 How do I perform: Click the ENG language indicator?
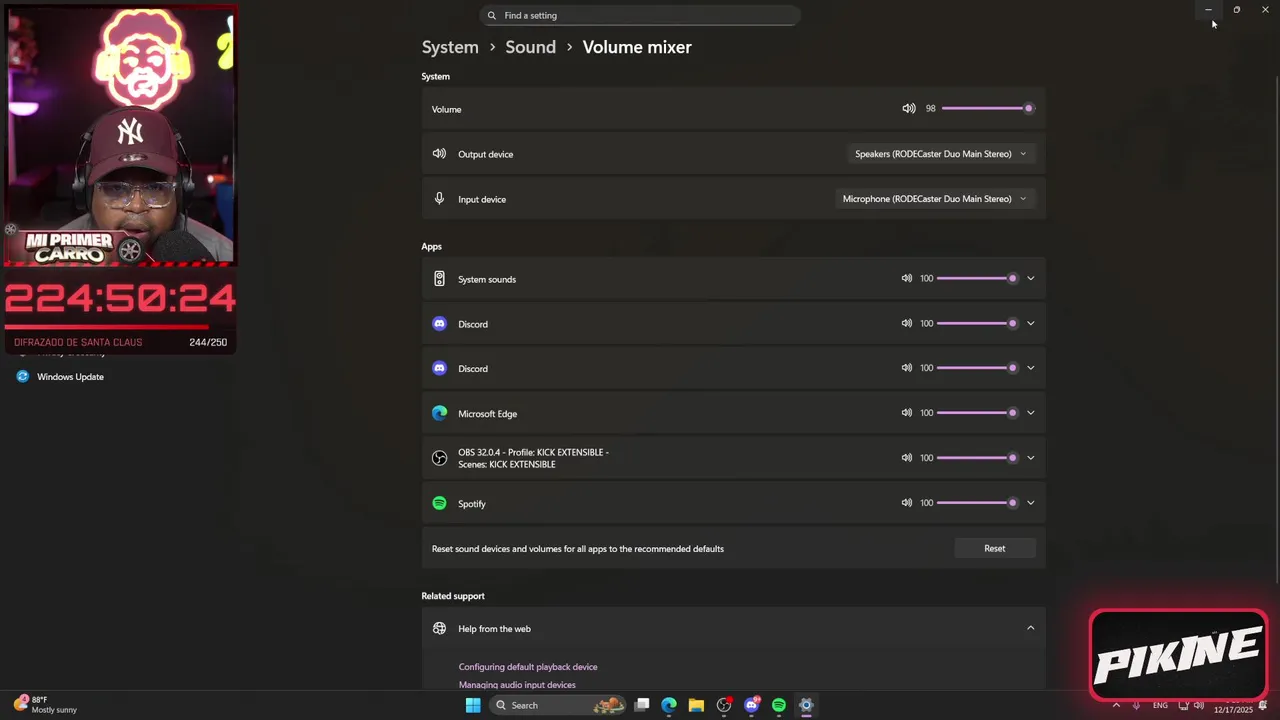point(1160,705)
